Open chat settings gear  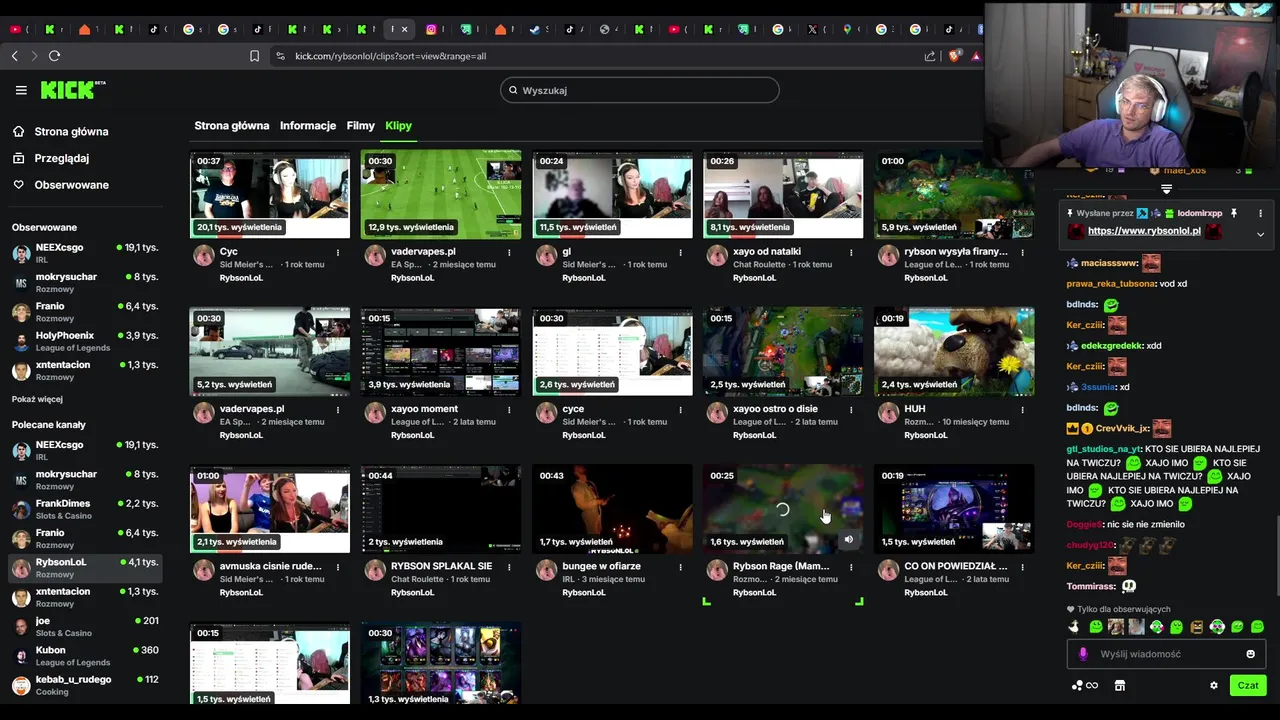pos(1214,686)
